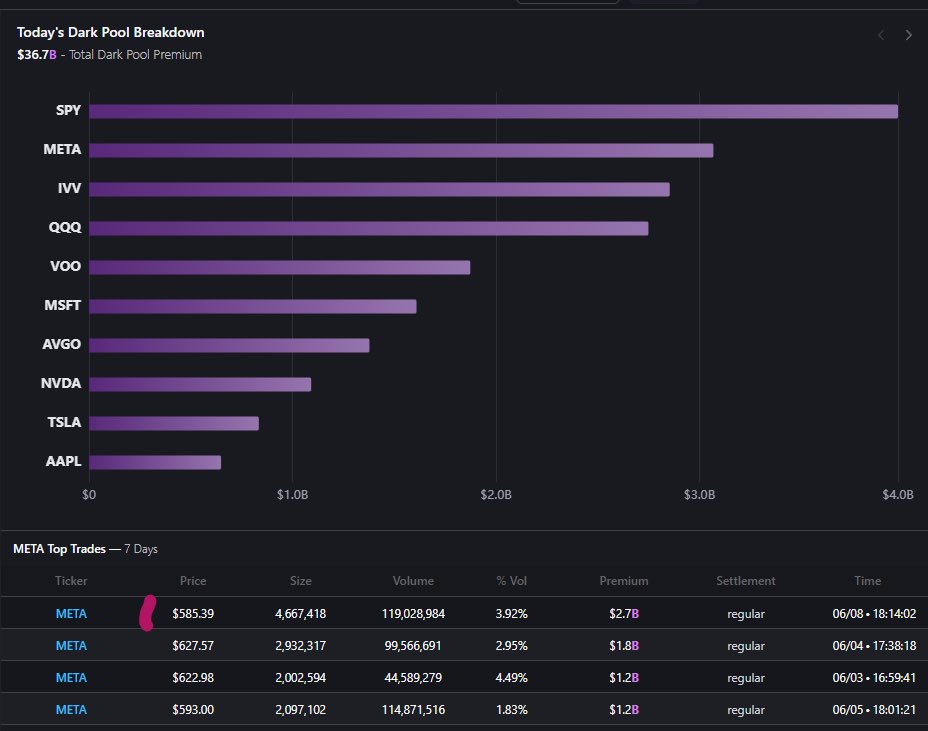Click the $622.98 price cell
Viewport: 928px width, 731px height.
click(193, 678)
